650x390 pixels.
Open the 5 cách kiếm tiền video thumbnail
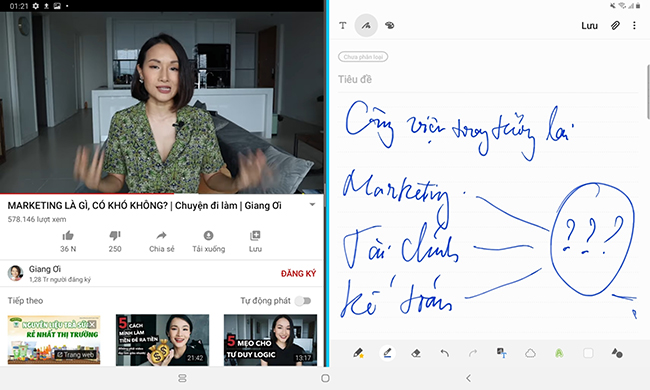tap(162, 340)
